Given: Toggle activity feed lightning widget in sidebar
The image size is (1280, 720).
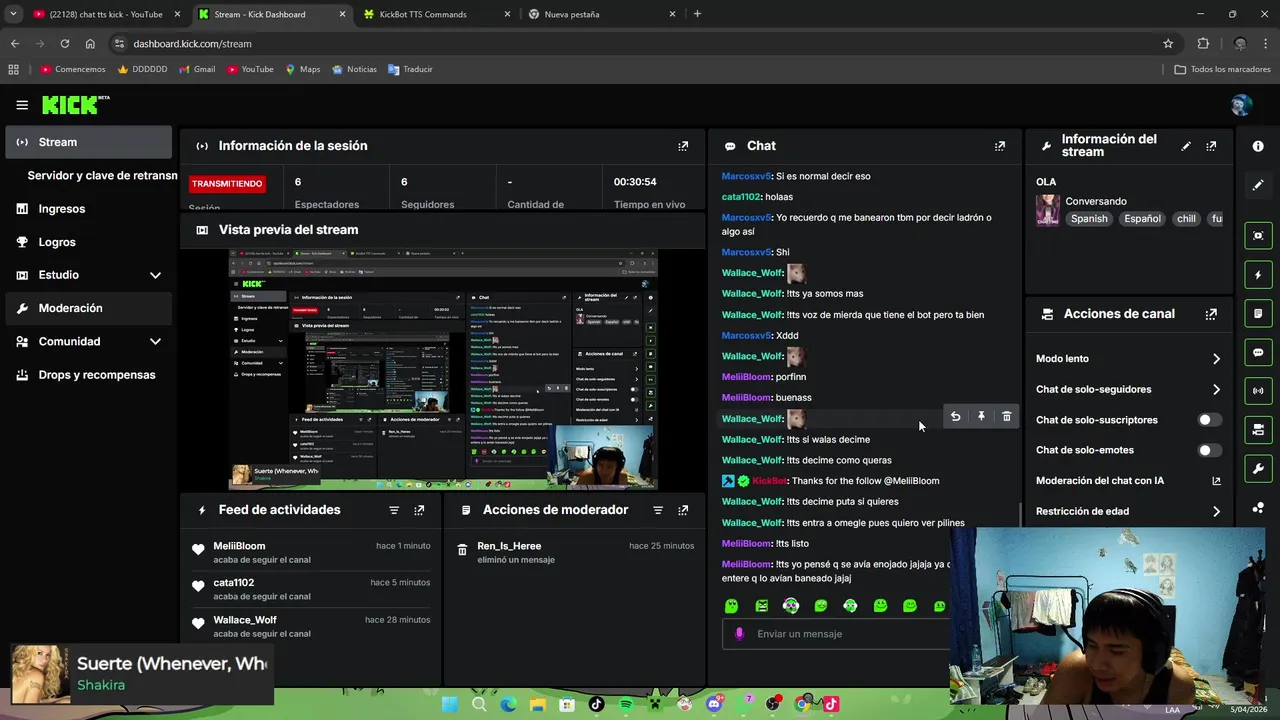Looking at the screenshot, I should (x=1258, y=275).
